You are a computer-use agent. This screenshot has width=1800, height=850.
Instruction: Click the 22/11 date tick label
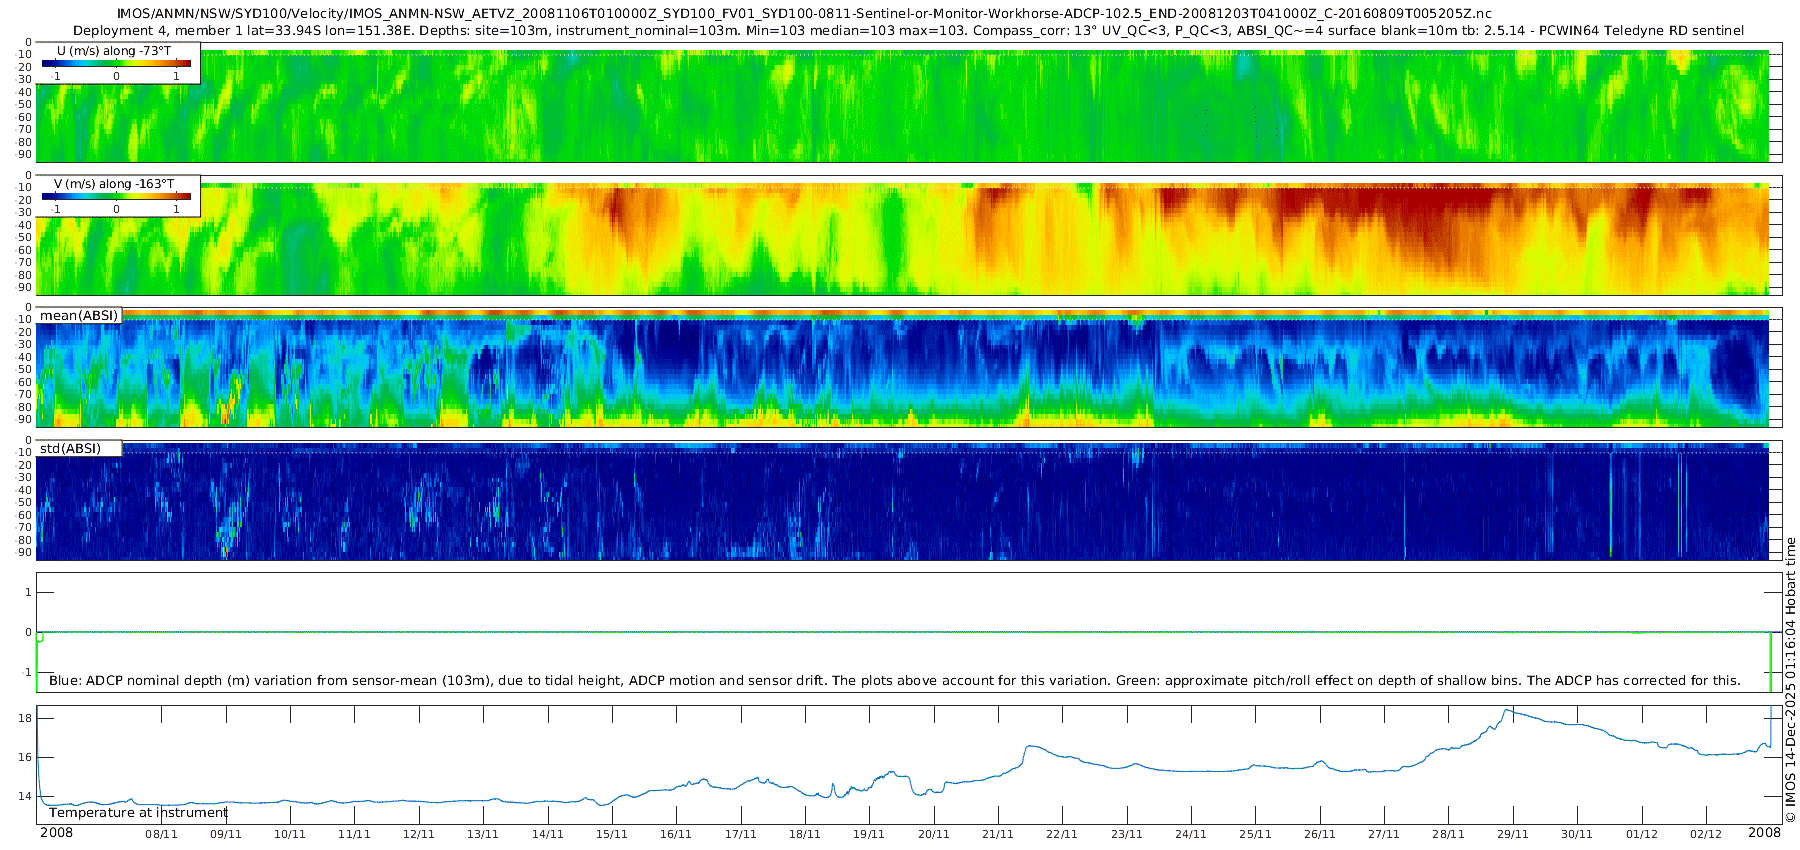pos(1062,834)
